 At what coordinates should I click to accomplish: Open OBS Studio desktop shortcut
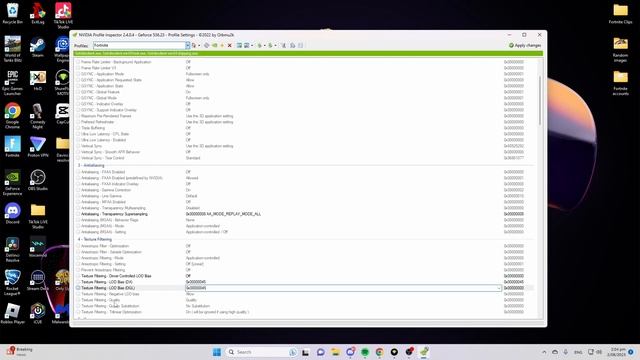38,180
